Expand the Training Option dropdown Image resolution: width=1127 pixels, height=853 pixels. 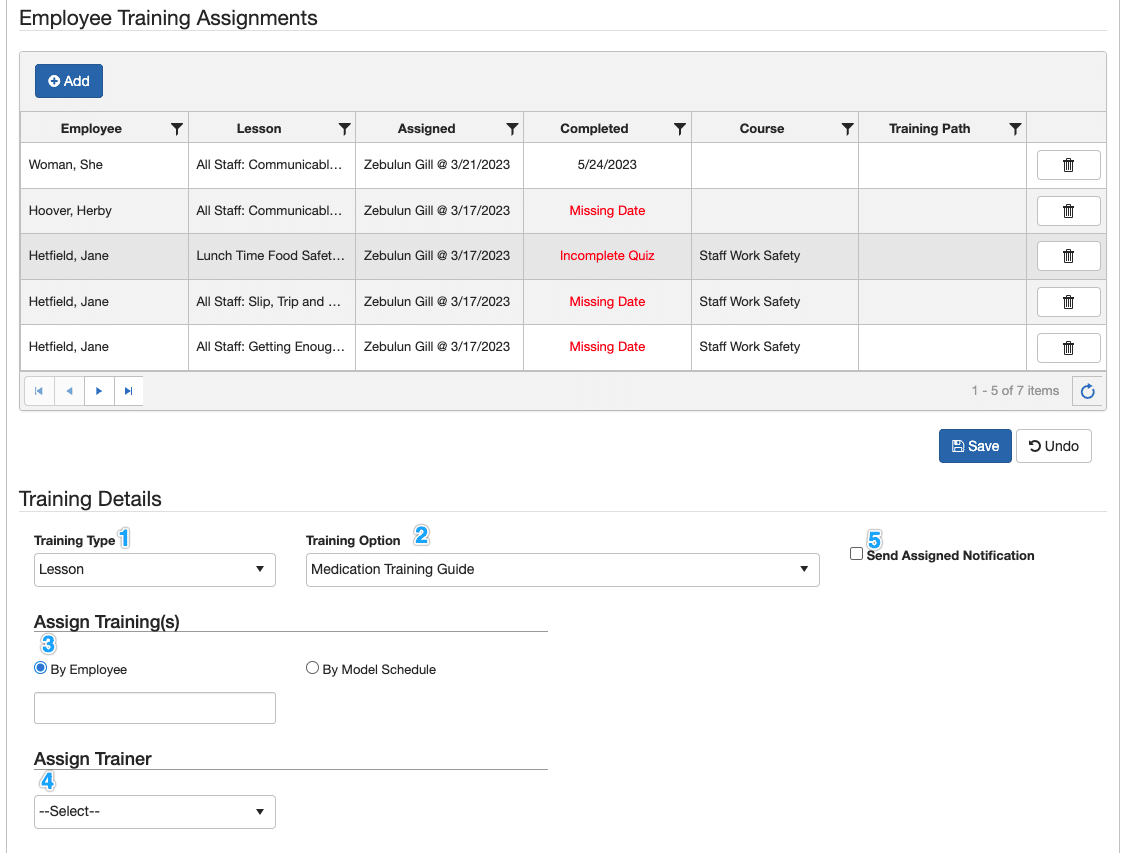tap(562, 569)
